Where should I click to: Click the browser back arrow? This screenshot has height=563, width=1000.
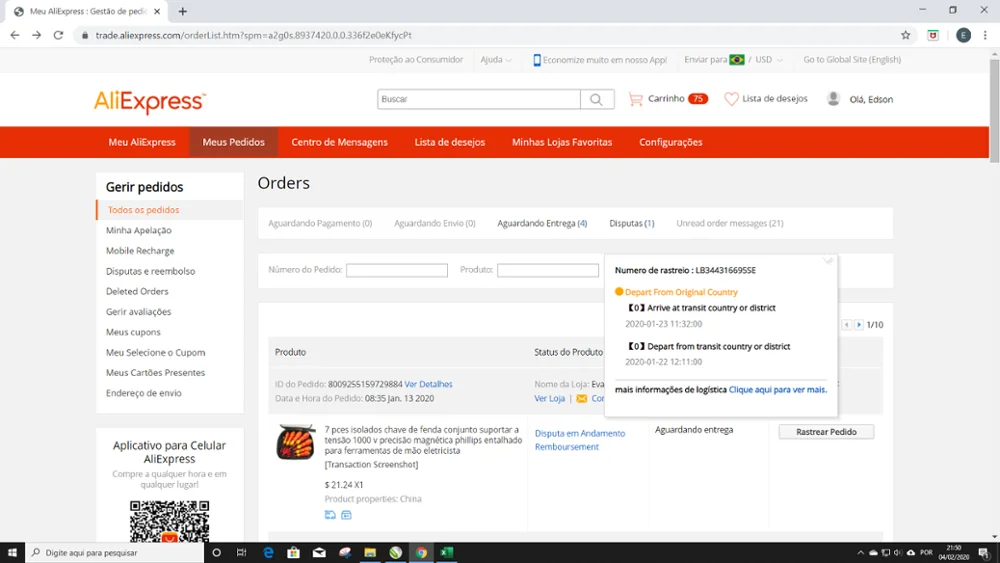tap(15, 35)
